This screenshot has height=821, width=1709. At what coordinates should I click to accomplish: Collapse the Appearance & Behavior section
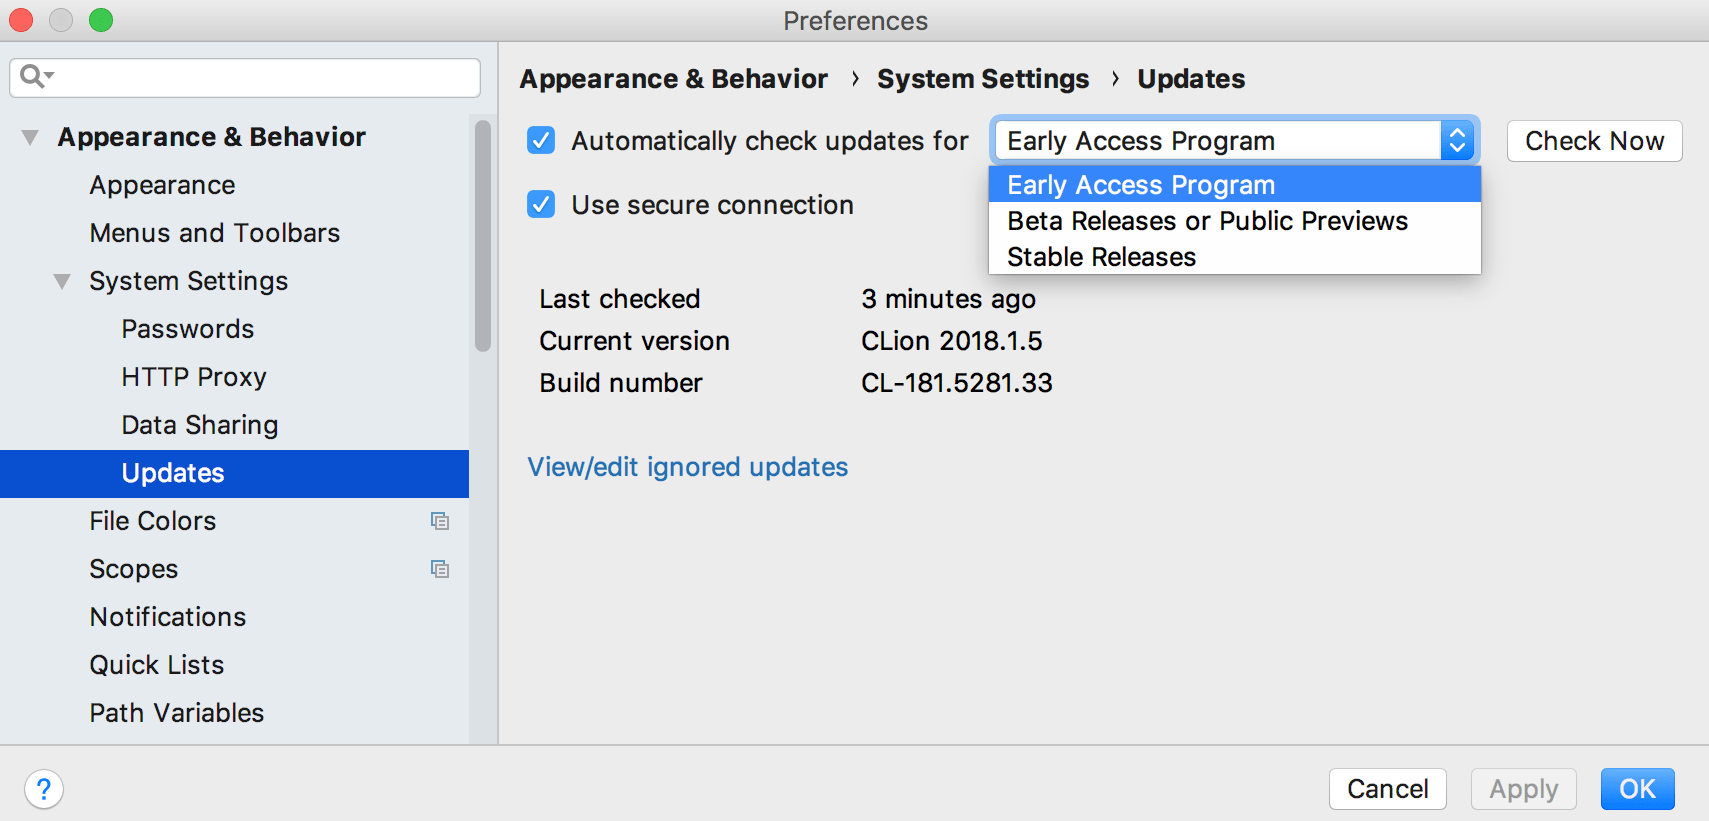tap(31, 137)
